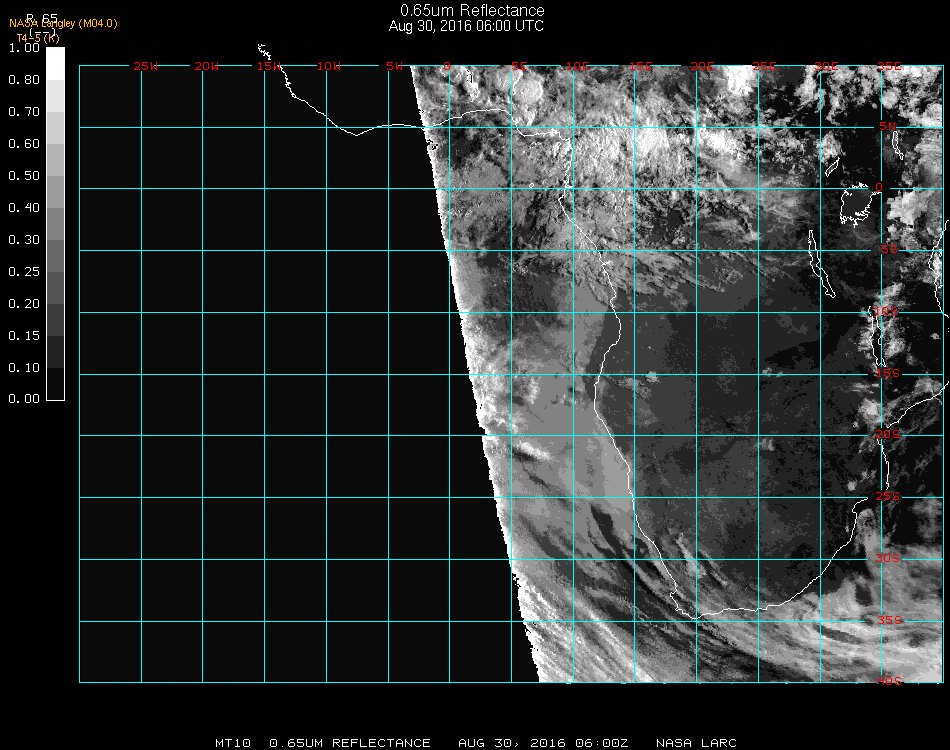
Task: Click the '0.65um Reflectance' title text
Action: pyautogui.click(x=472, y=11)
